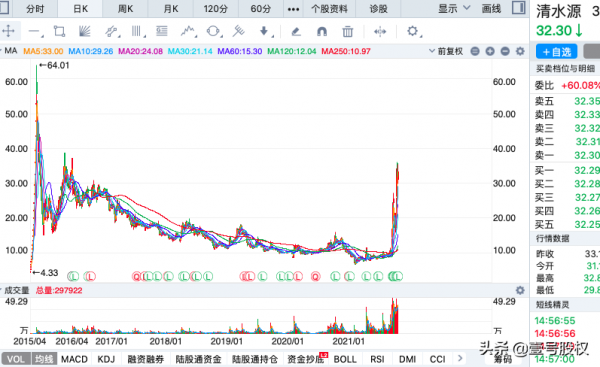The width and height of the screenshot is (600, 367).
Task: Click the horizontal drag toolbar icon
Action: 380,31
